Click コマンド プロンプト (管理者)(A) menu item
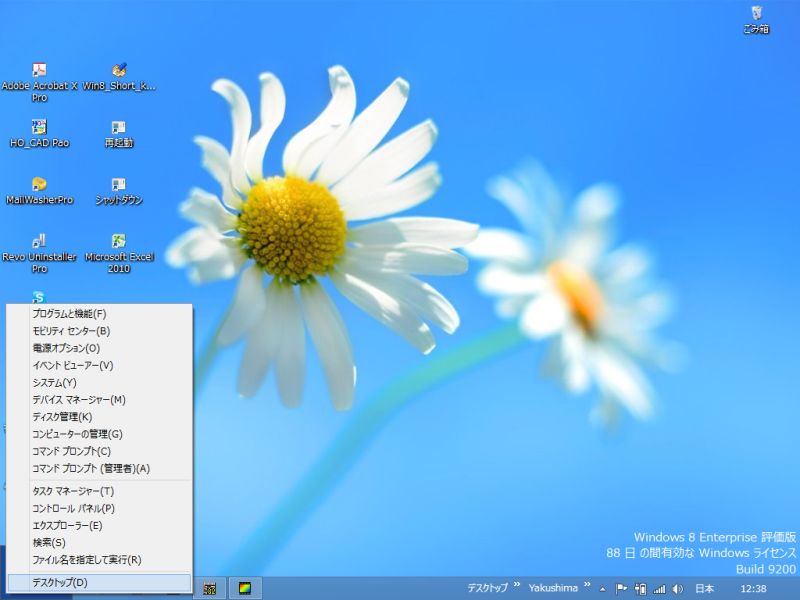 (90, 468)
